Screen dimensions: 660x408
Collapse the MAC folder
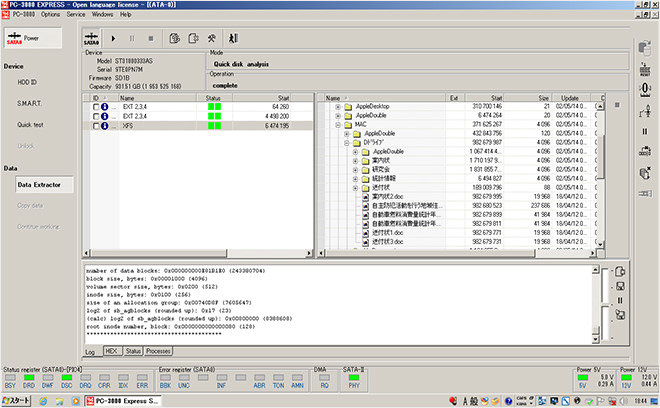(338, 125)
